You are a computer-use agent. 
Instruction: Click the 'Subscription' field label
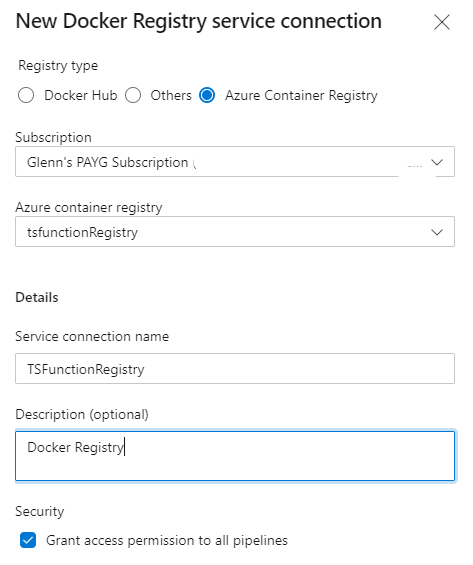tap(53, 137)
